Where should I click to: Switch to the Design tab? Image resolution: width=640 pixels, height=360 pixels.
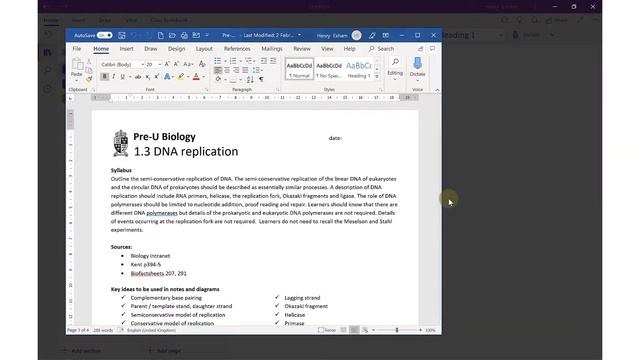(176, 49)
